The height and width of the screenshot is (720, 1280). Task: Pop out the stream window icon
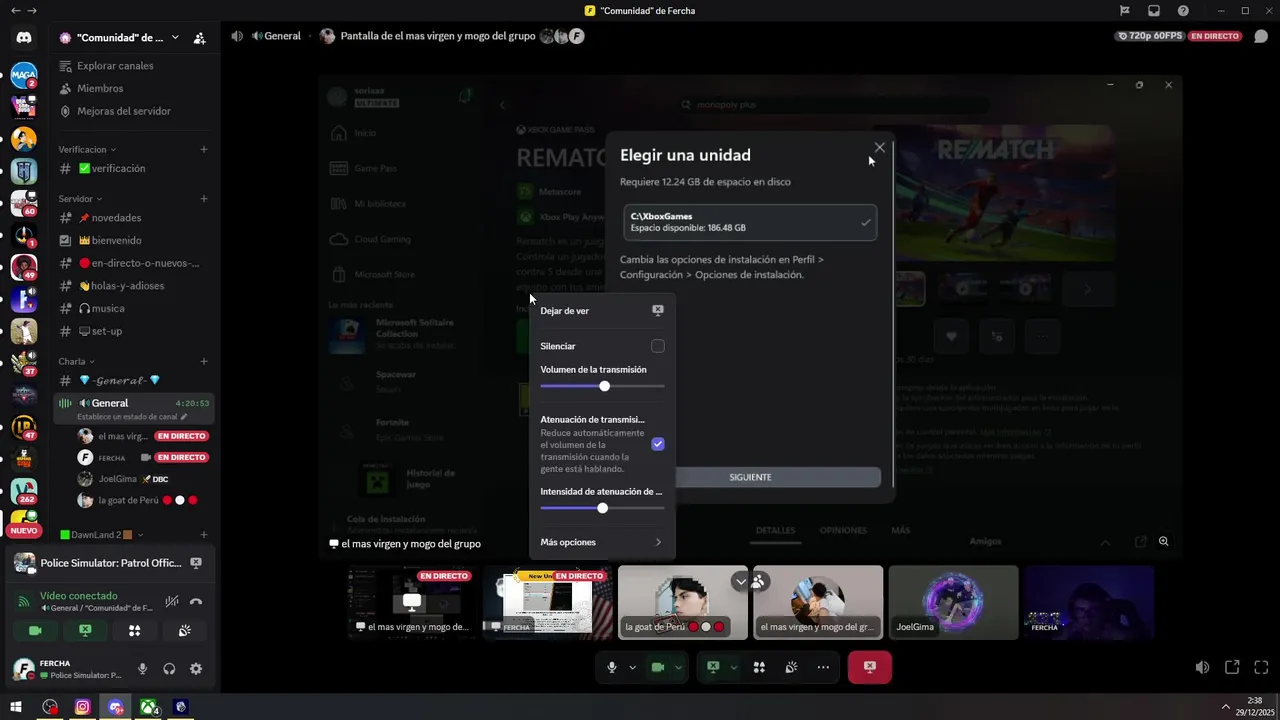pyautogui.click(x=1232, y=667)
